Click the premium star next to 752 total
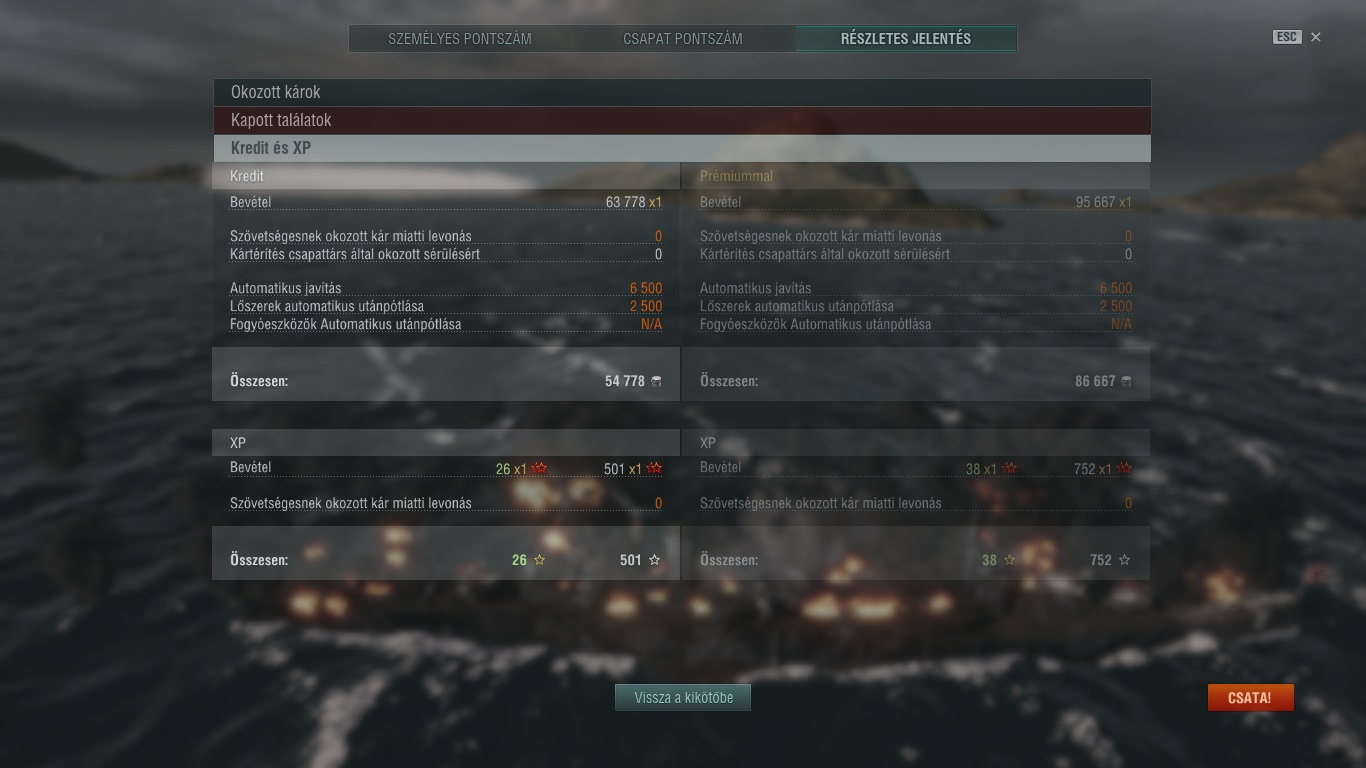This screenshot has height=768, width=1366. (1125, 560)
